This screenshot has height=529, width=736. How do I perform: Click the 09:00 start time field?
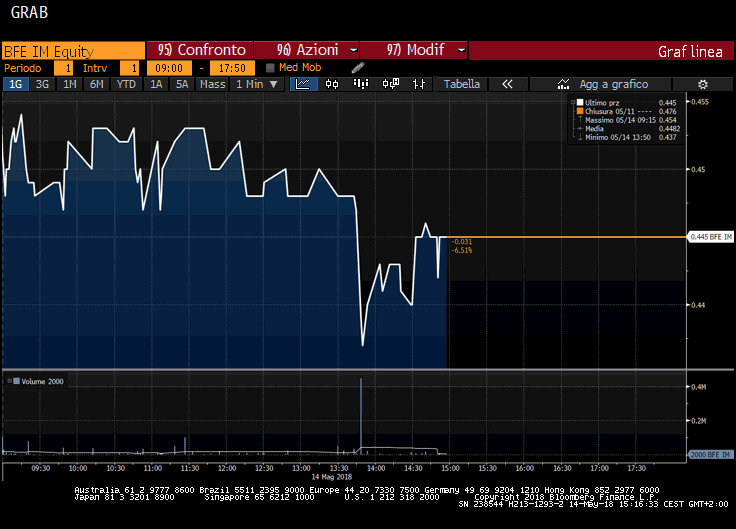click(169, 68)
